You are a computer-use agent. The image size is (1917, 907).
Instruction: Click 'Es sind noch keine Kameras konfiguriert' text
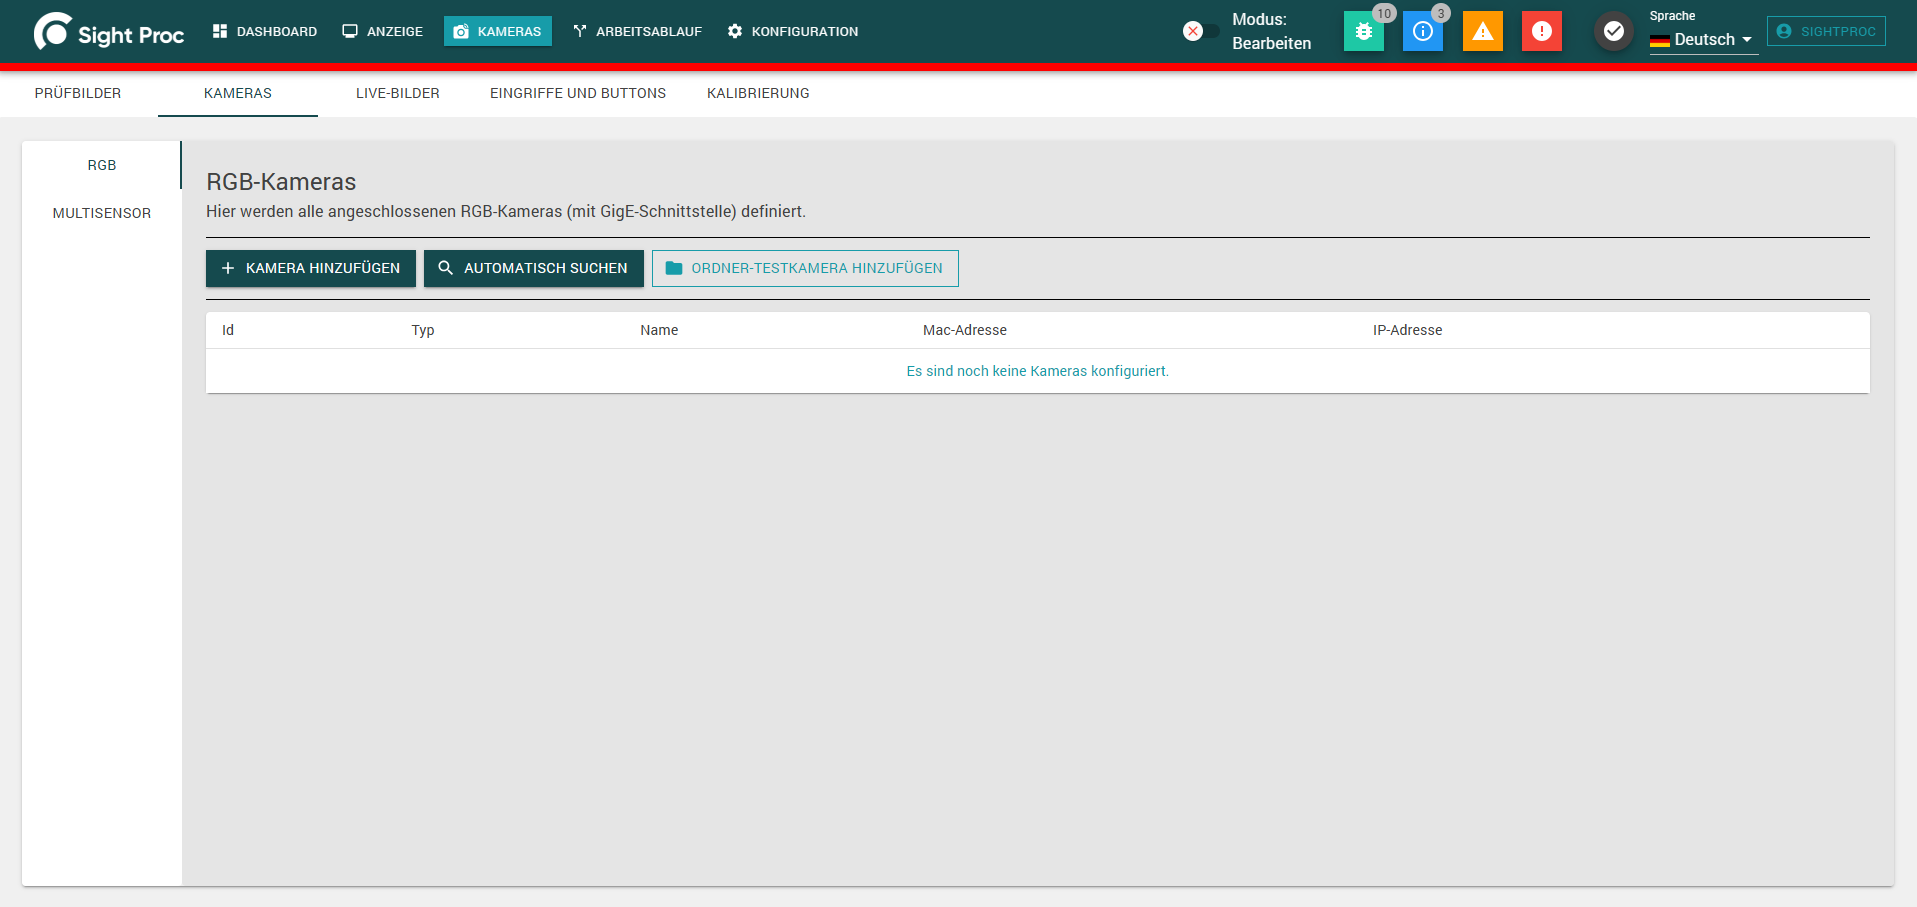pos(1038,371)
